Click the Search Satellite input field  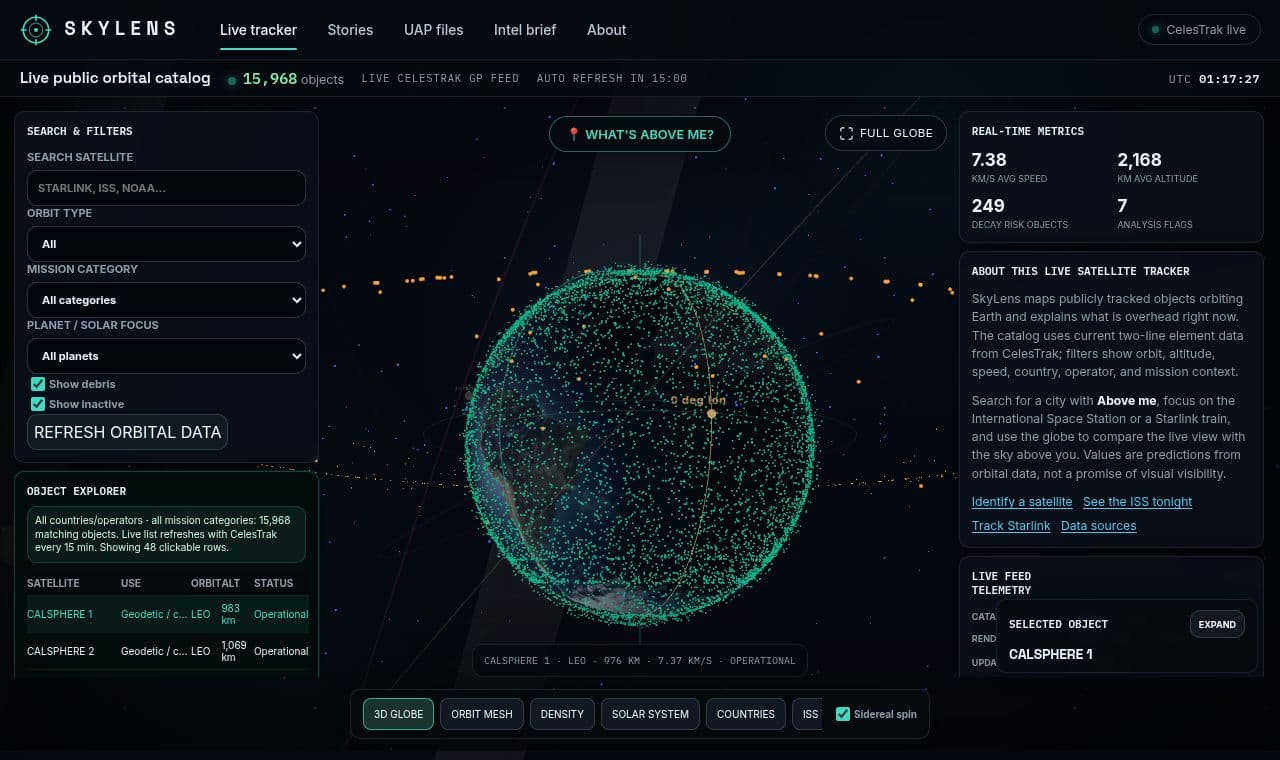(166, 188)
